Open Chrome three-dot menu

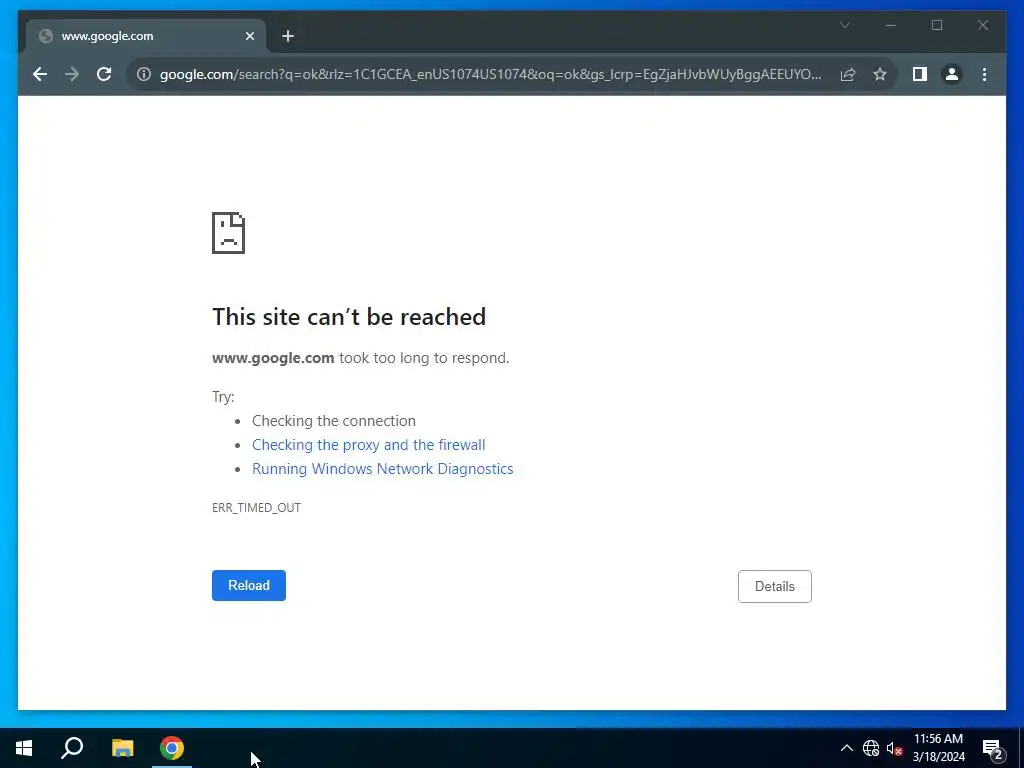click(x=984, y=74)
